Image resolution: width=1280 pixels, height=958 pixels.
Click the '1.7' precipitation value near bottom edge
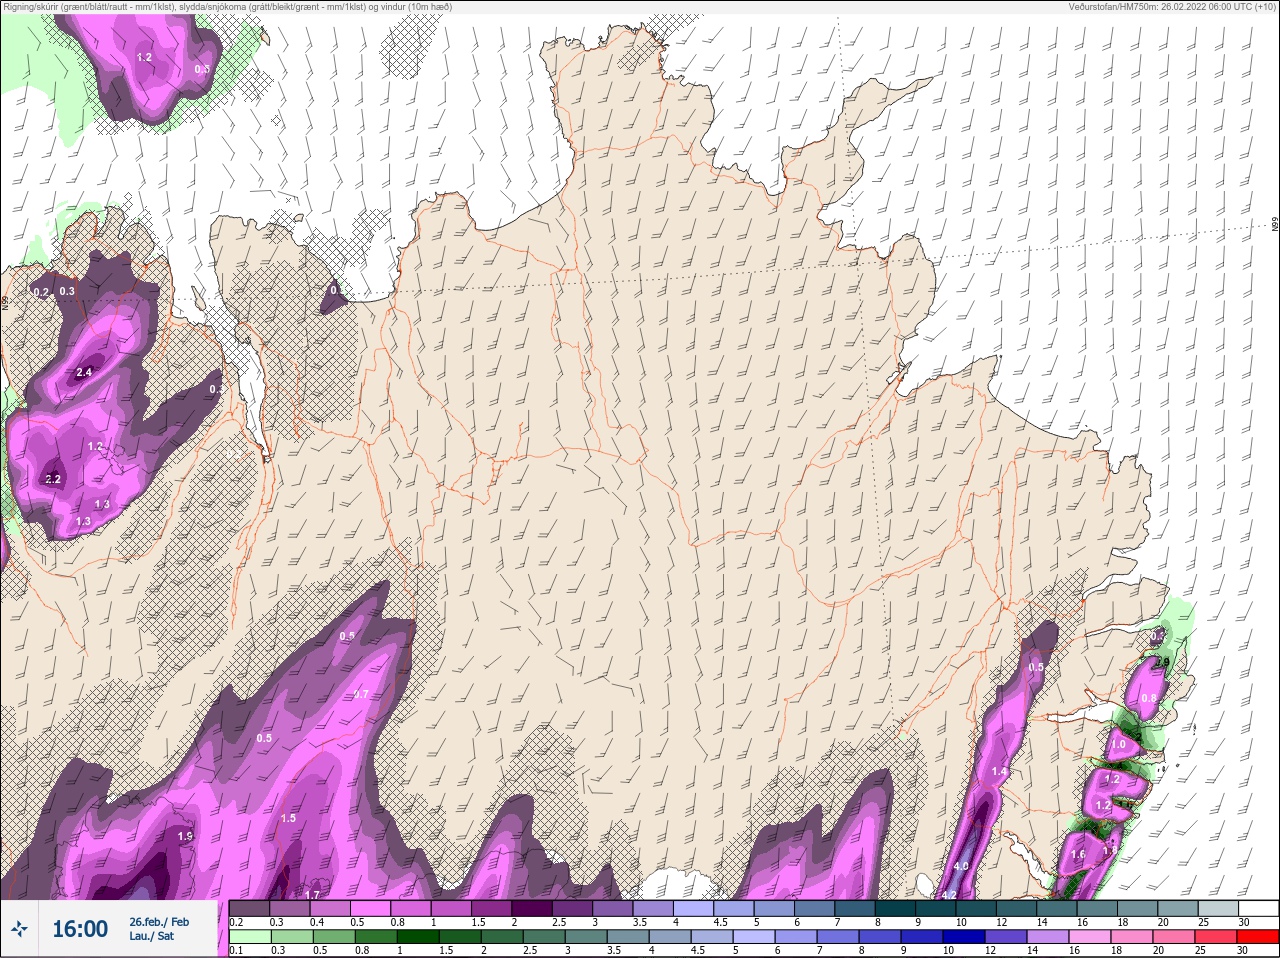[312, 894]
